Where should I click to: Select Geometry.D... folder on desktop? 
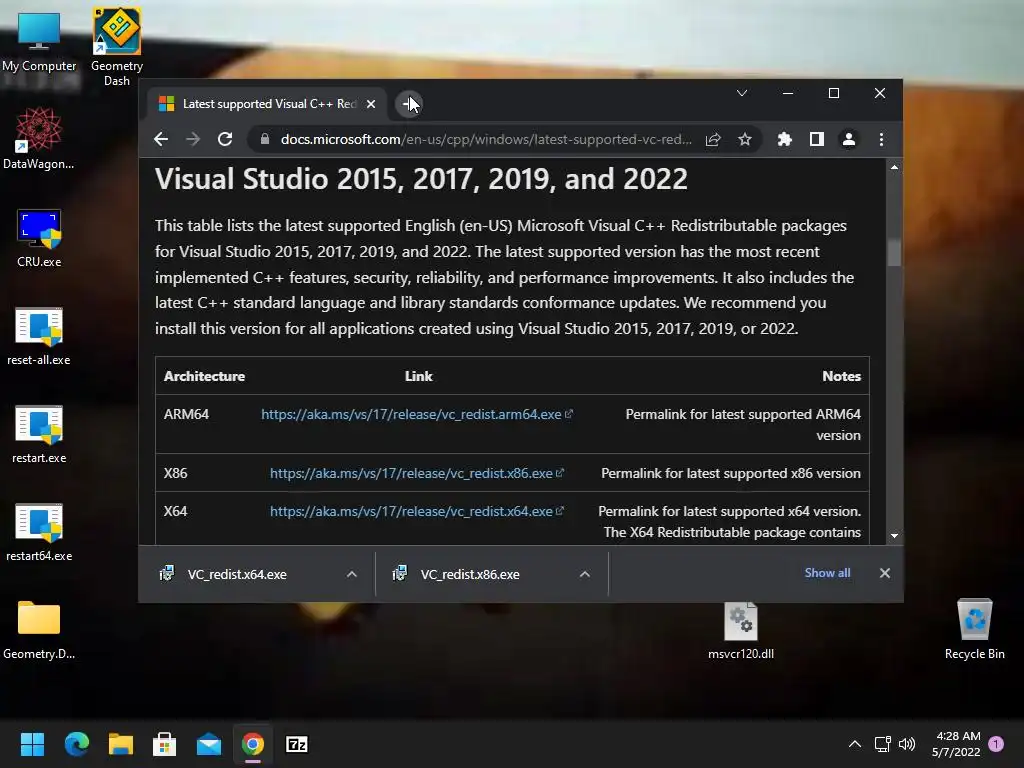coord(39,630)
